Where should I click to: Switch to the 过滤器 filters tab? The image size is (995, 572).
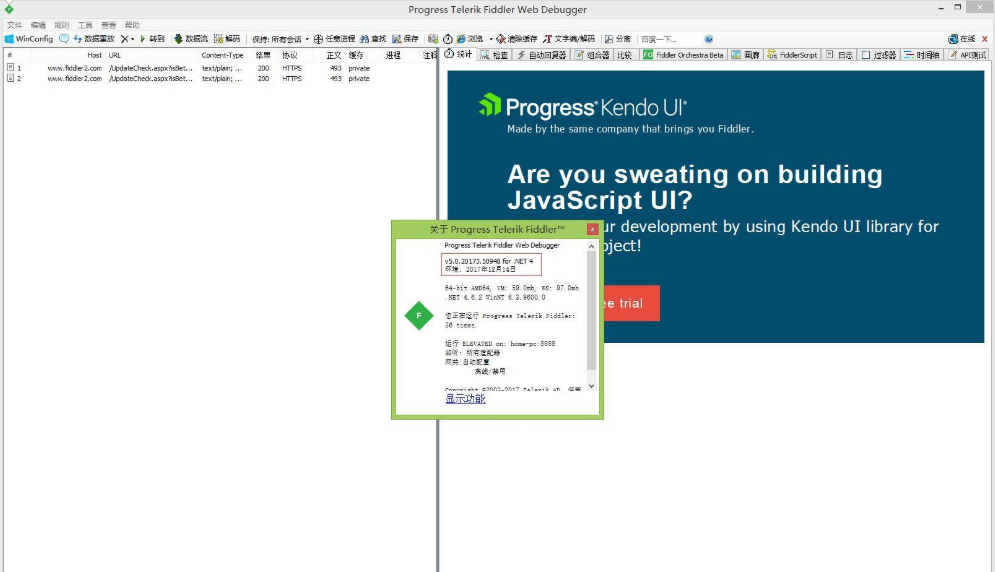coord(878,55)
